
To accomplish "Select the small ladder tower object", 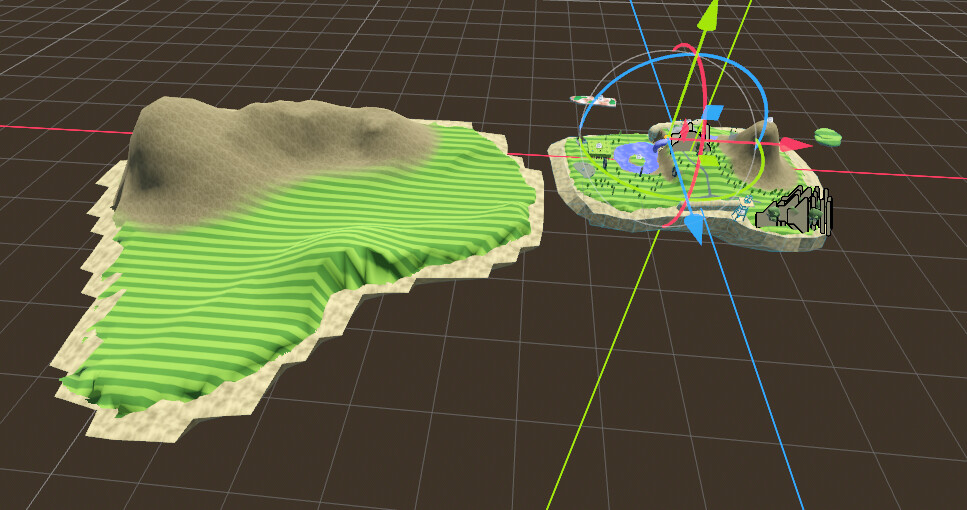I will click(742, 207).
